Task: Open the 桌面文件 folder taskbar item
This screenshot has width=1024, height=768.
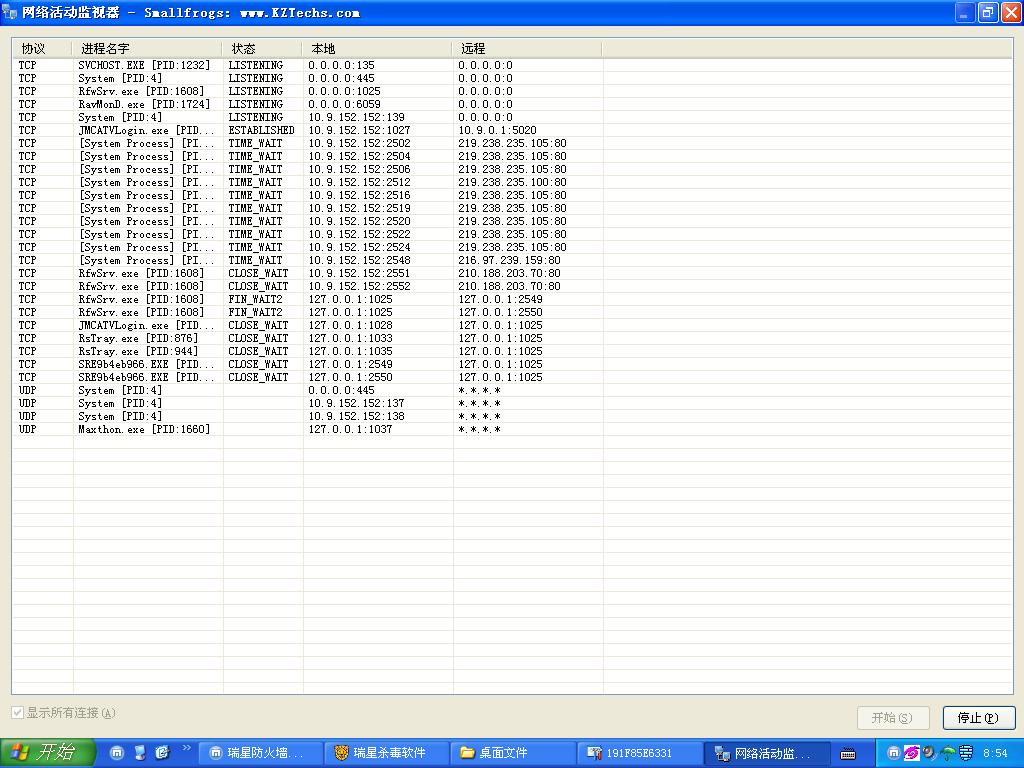Action: 512,753
